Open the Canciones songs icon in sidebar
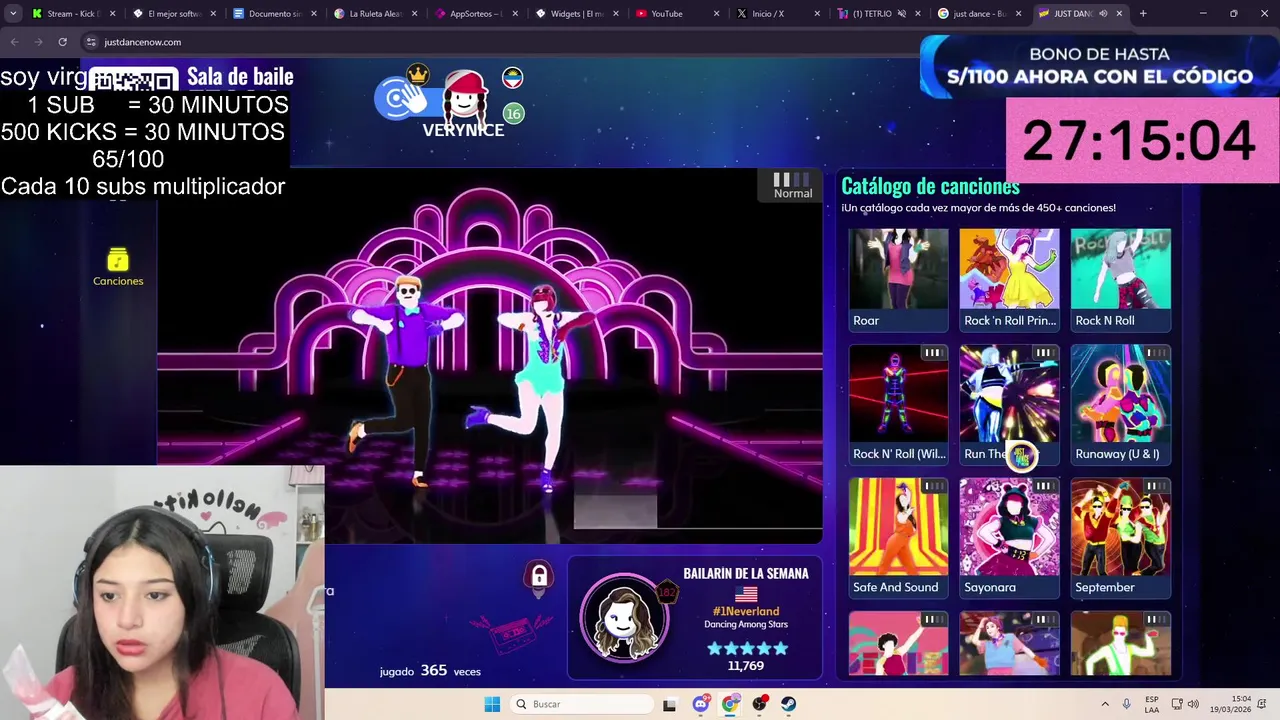Screen dimensions: 1280x720 pyautogui.click(x=118, y=267)
